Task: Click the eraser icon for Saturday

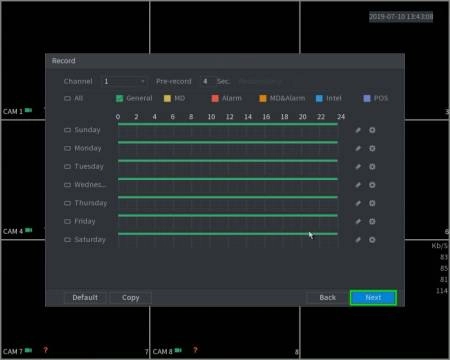Action: click(x=358, y=240)
